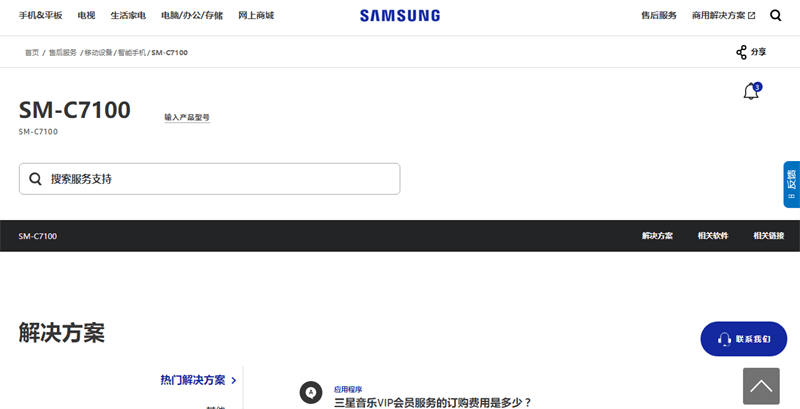Image resolution: width=800 pixels, height=409 pixels.
Task: Focus the 搜索服务支持 search field
Action: point(210,179)
